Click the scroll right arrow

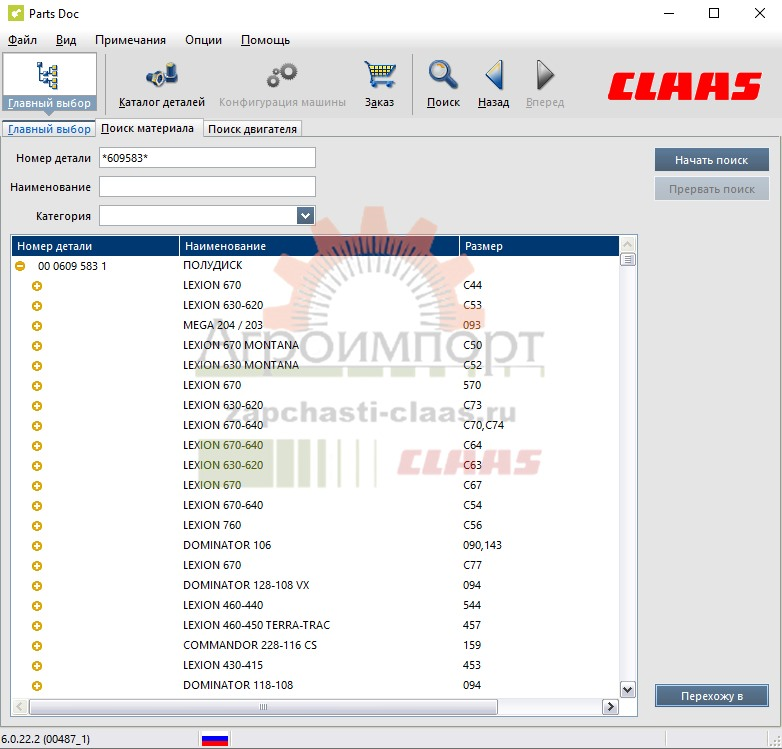tap(610, 707)
